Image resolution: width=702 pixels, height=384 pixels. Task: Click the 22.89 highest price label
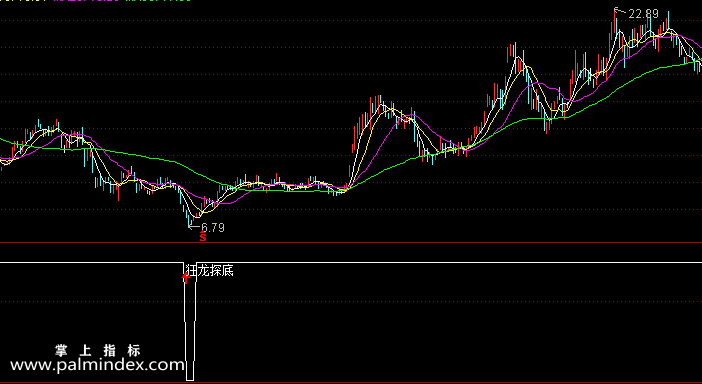point(643,14)
